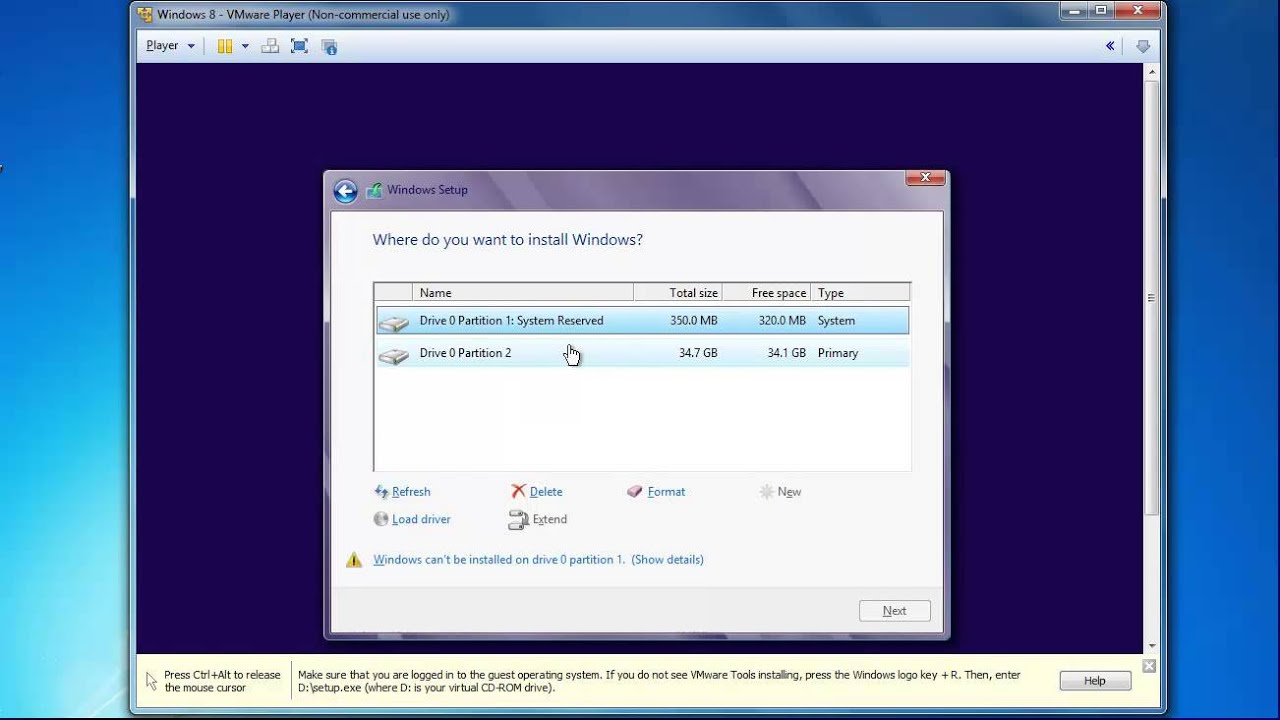This screenshot has width=1280, height=720.
Task: Click the New partition link
Action: click(789, 492)
